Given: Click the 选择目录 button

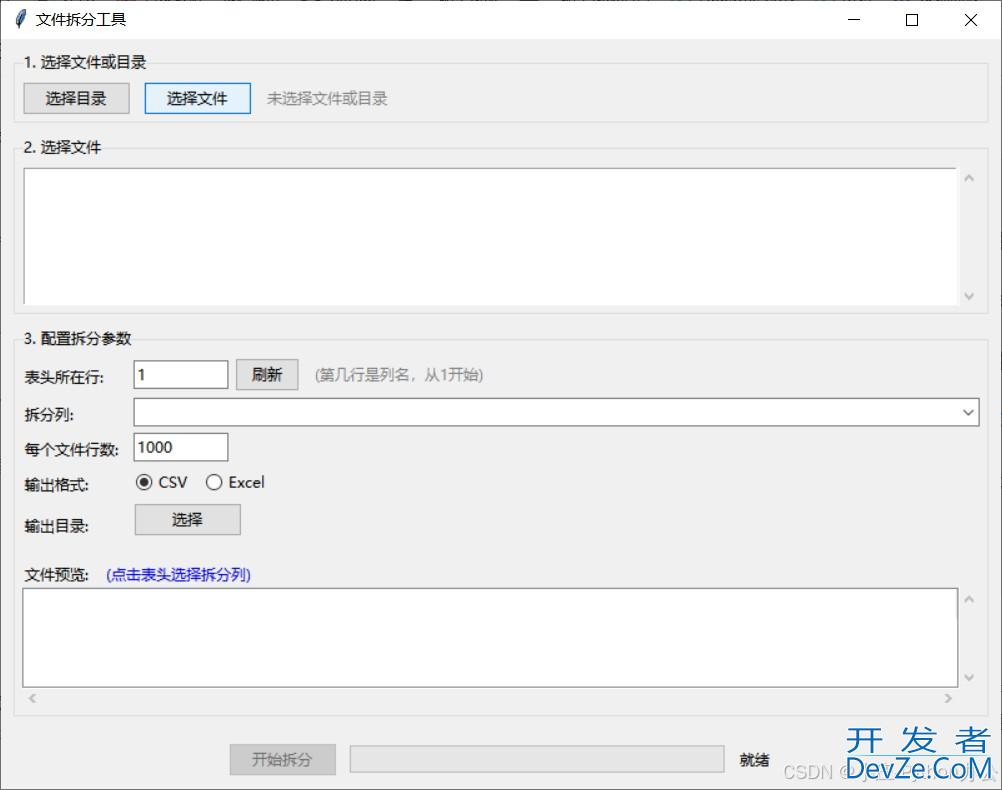Looking at the screenshot, I should [76, 98].
